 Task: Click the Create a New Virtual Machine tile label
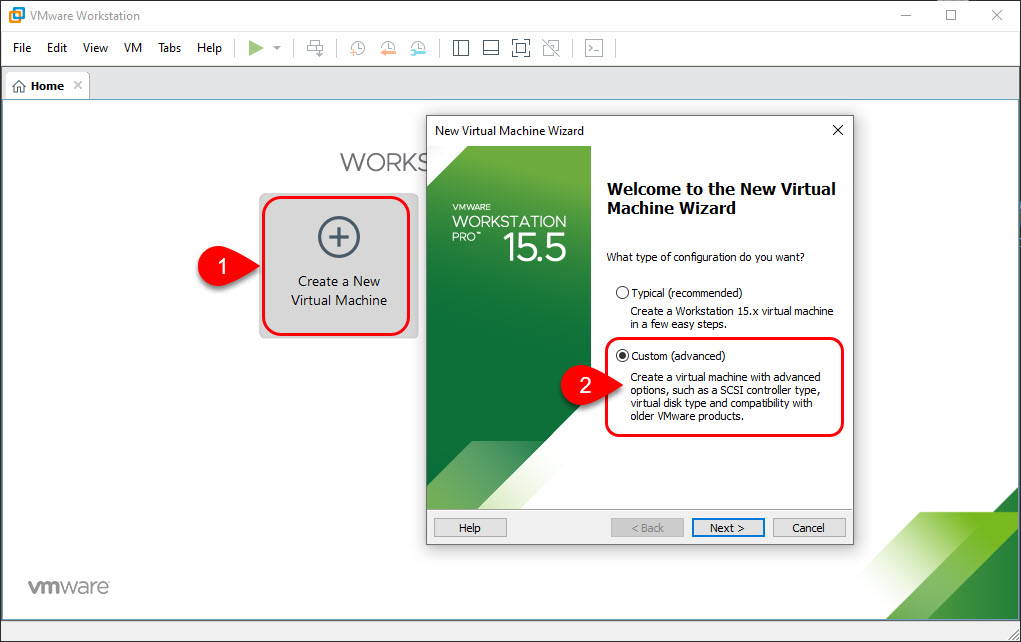[x=339, y=290]
